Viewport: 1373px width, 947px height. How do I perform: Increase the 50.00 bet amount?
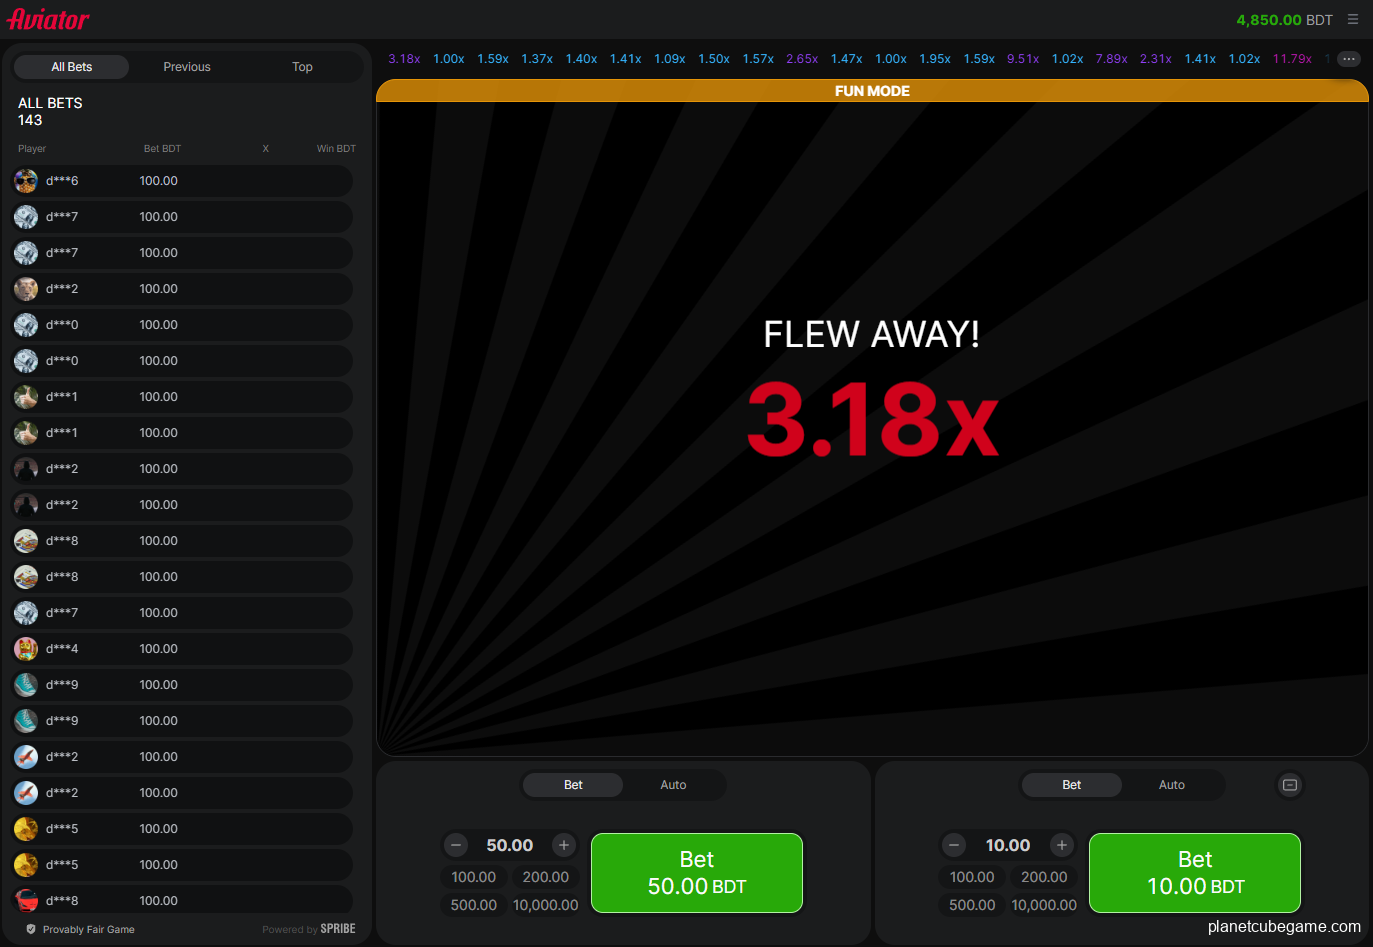tap(564, 845)
